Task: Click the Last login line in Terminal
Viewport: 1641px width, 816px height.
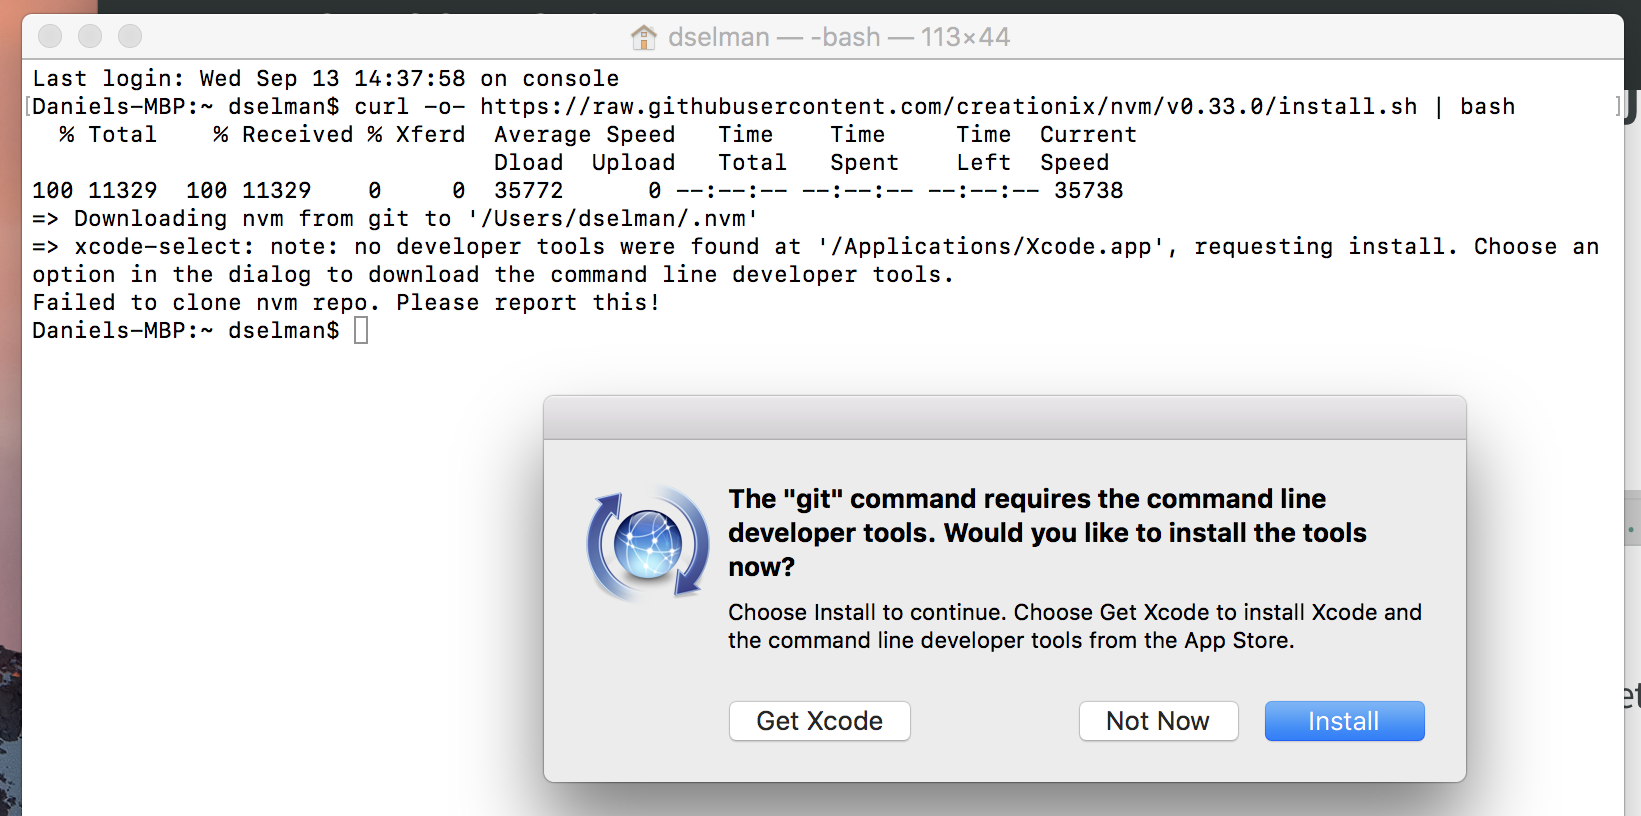Action: pos(326,78)
